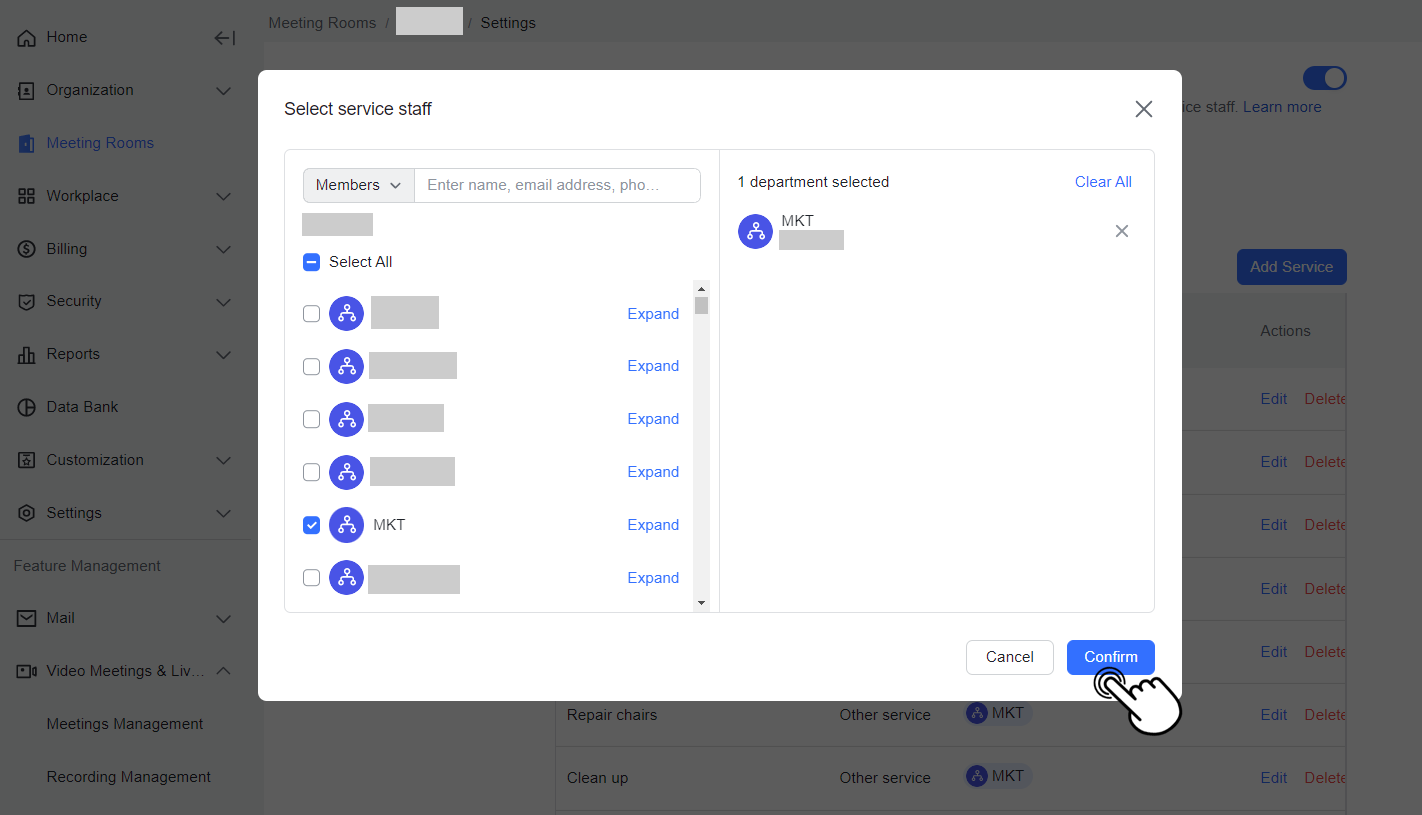Click the Data Bank icon

coord(27,408)
